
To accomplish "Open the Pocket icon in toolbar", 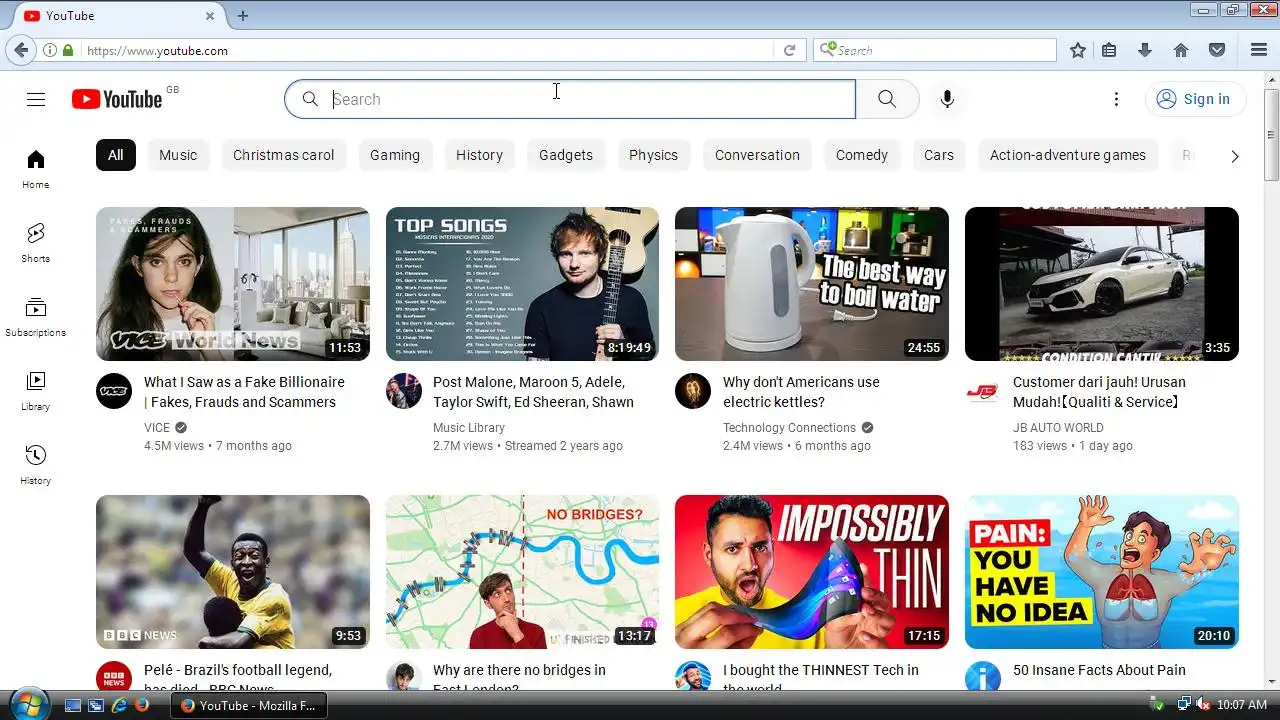I will pos(1217,50).
